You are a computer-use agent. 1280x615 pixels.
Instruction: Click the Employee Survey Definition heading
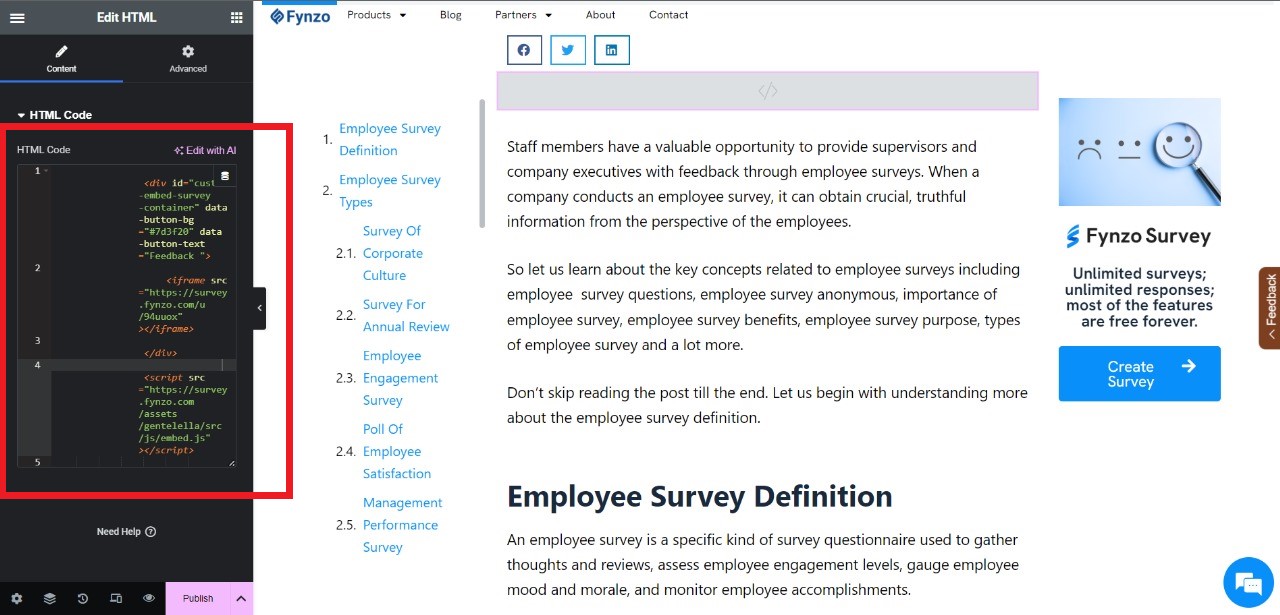coord(699,496)
